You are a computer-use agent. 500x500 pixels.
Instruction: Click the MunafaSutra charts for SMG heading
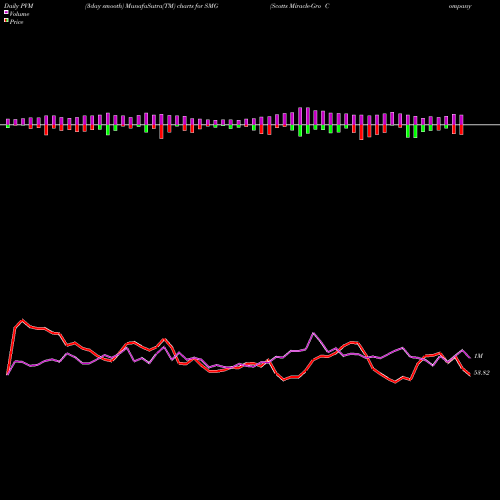tap(152, 6)
